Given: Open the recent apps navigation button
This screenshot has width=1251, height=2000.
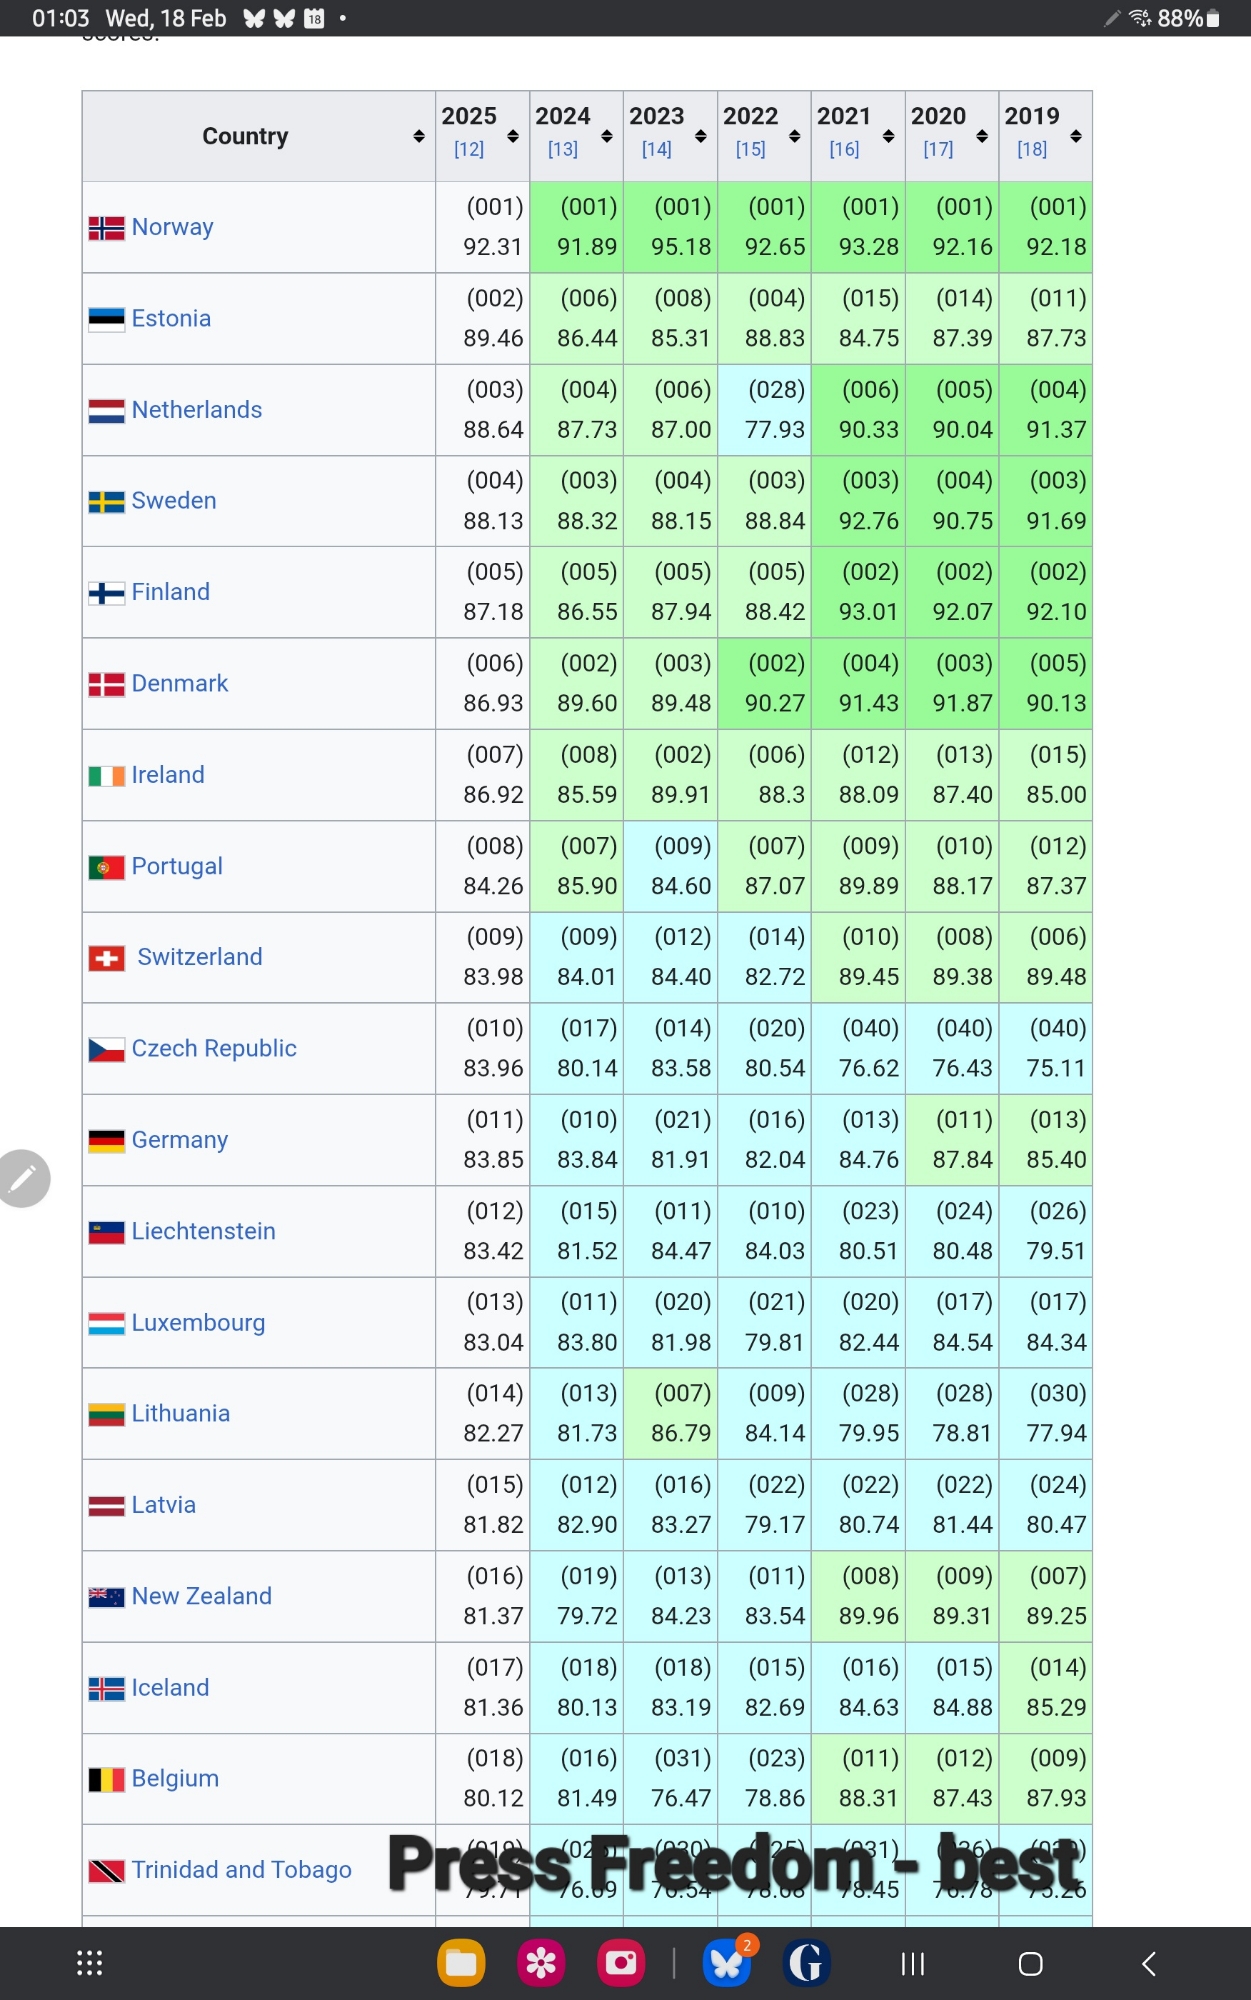Looking at the screenshot, I should point(912,1964).
